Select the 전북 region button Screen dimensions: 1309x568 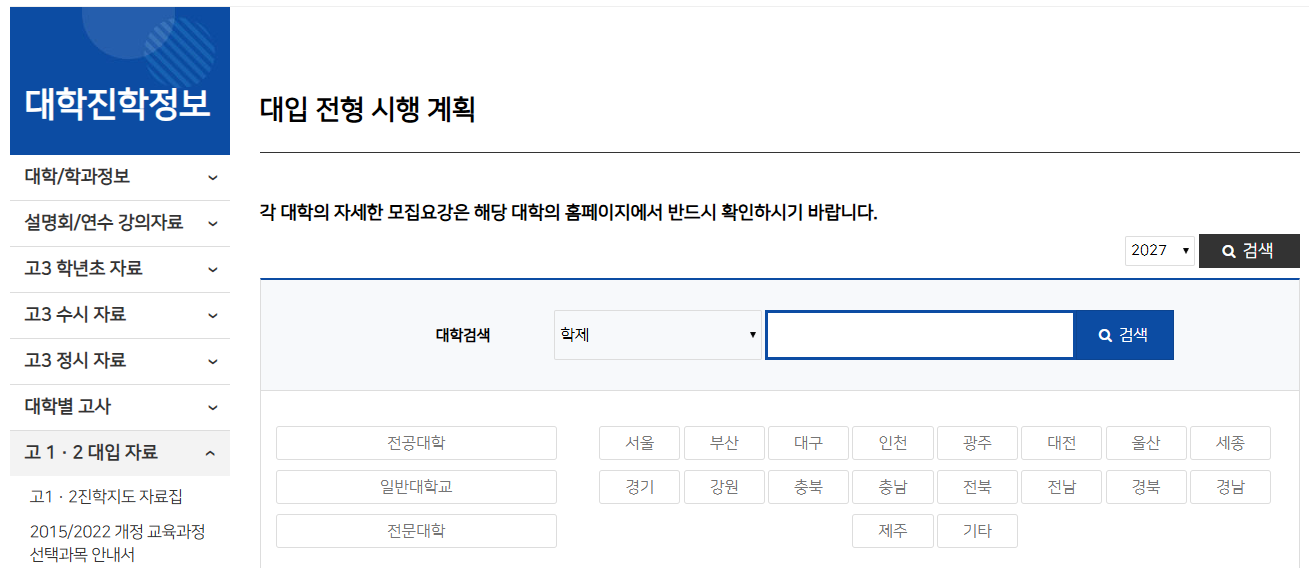tap(977, 487)
